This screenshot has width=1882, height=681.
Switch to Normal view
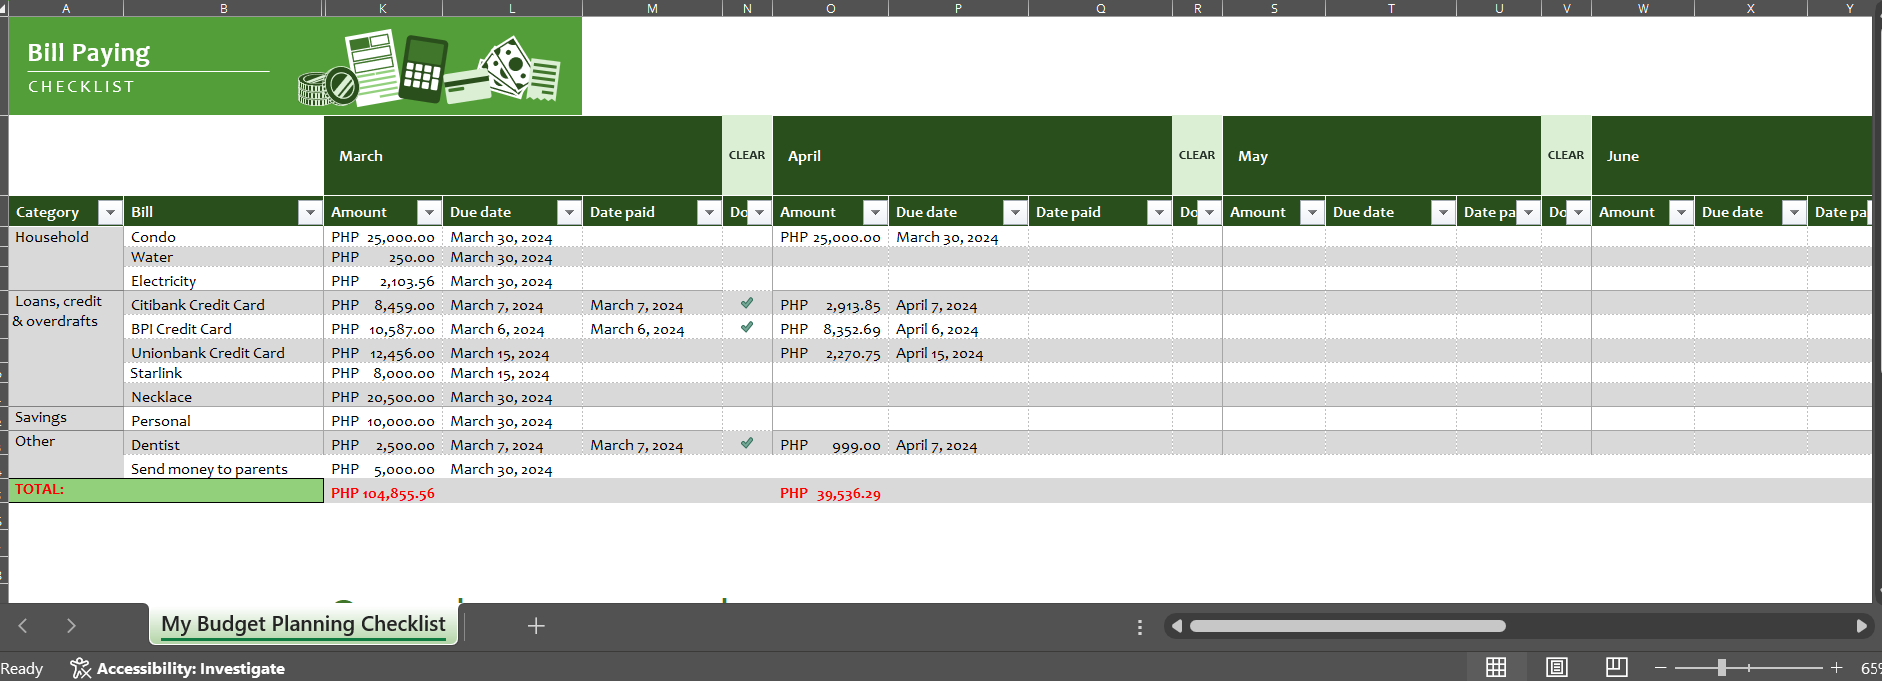[x=1496, y=667]
